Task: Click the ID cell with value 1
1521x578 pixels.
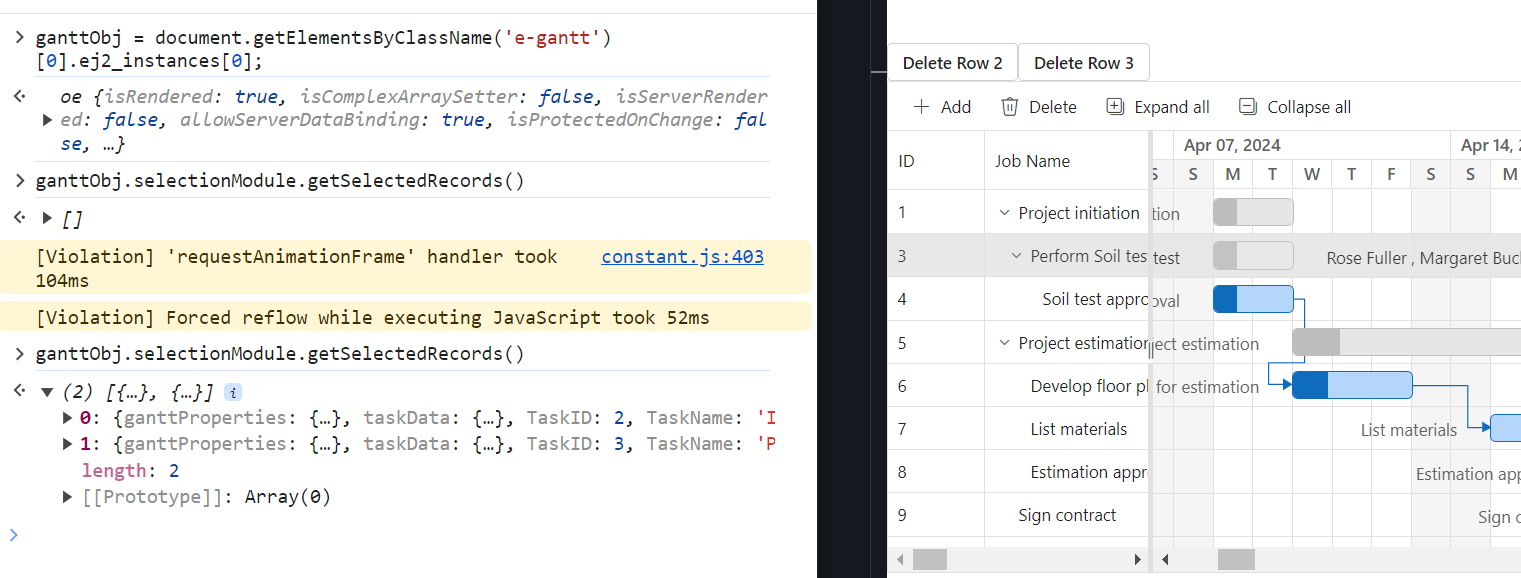Action: click(x=935, y=212)
